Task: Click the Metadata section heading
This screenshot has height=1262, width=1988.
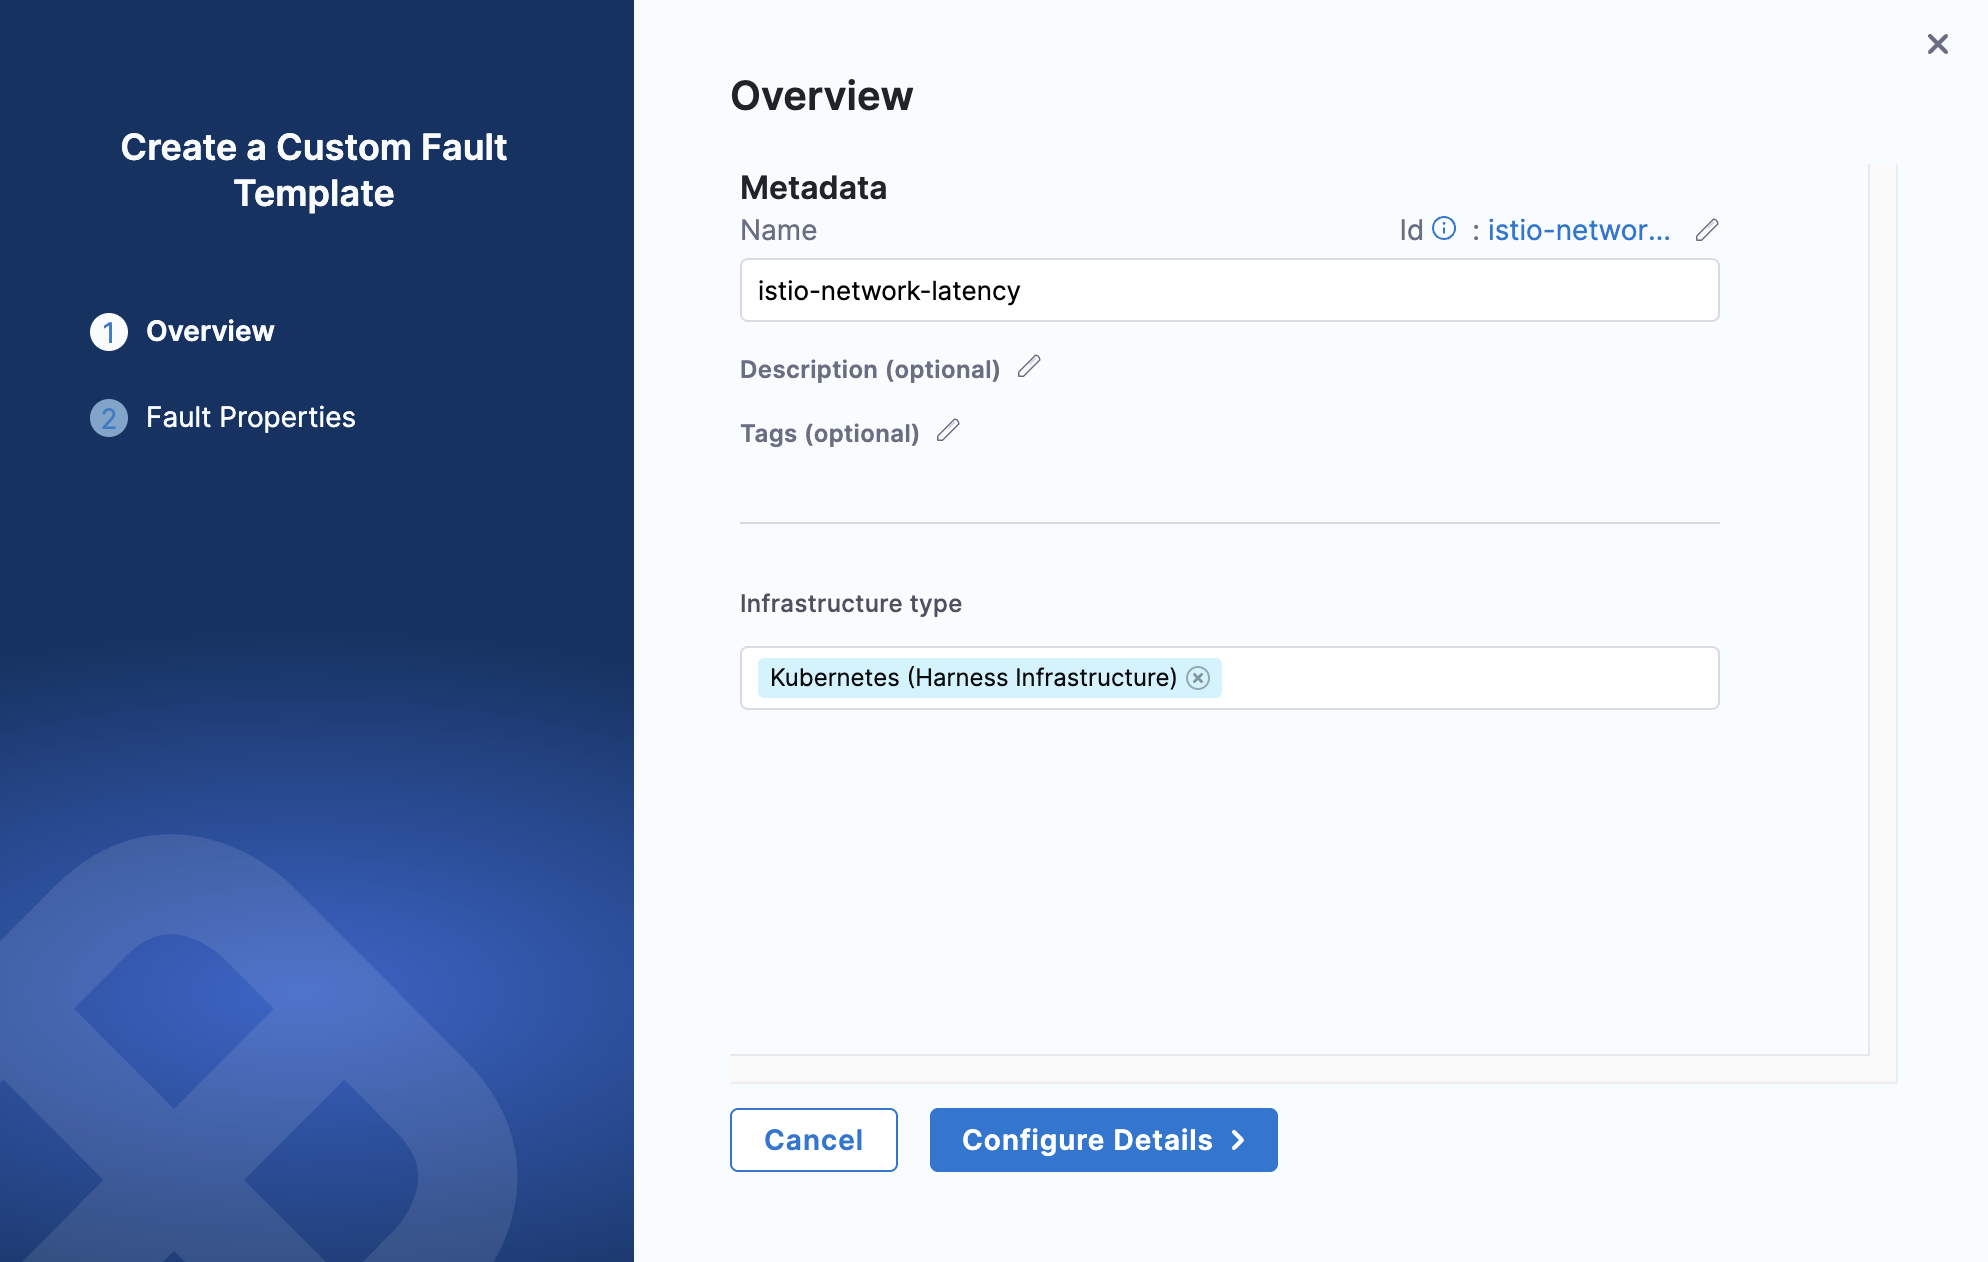Action: point(813,188)
